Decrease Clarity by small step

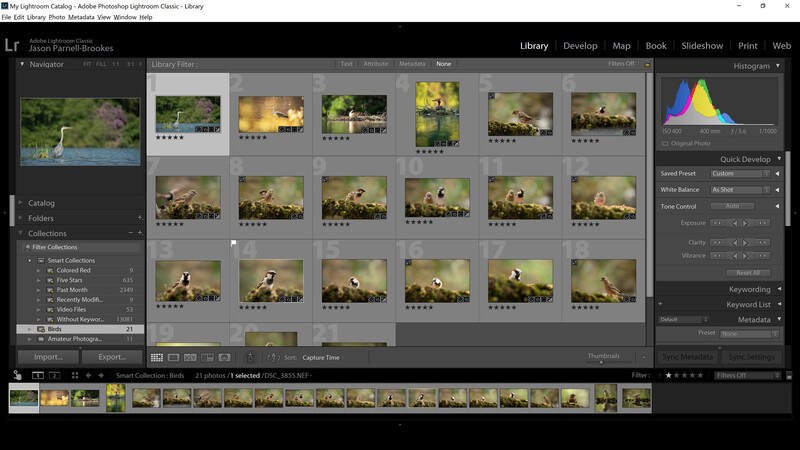735,242
